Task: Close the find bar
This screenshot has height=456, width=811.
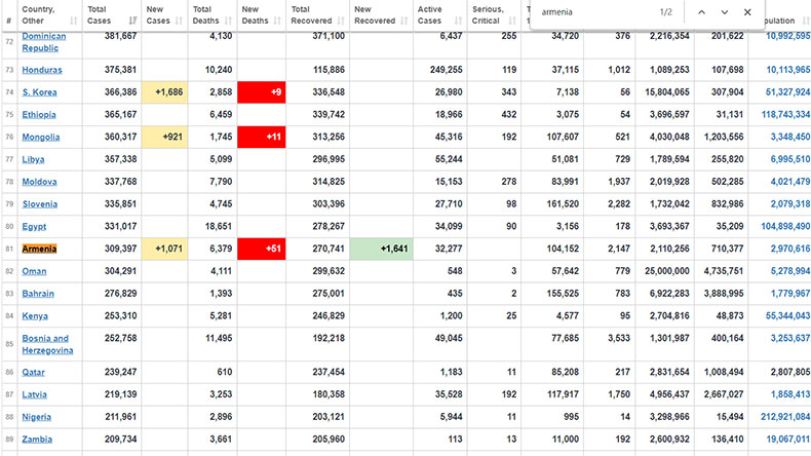Action: (x=747, y=12)
